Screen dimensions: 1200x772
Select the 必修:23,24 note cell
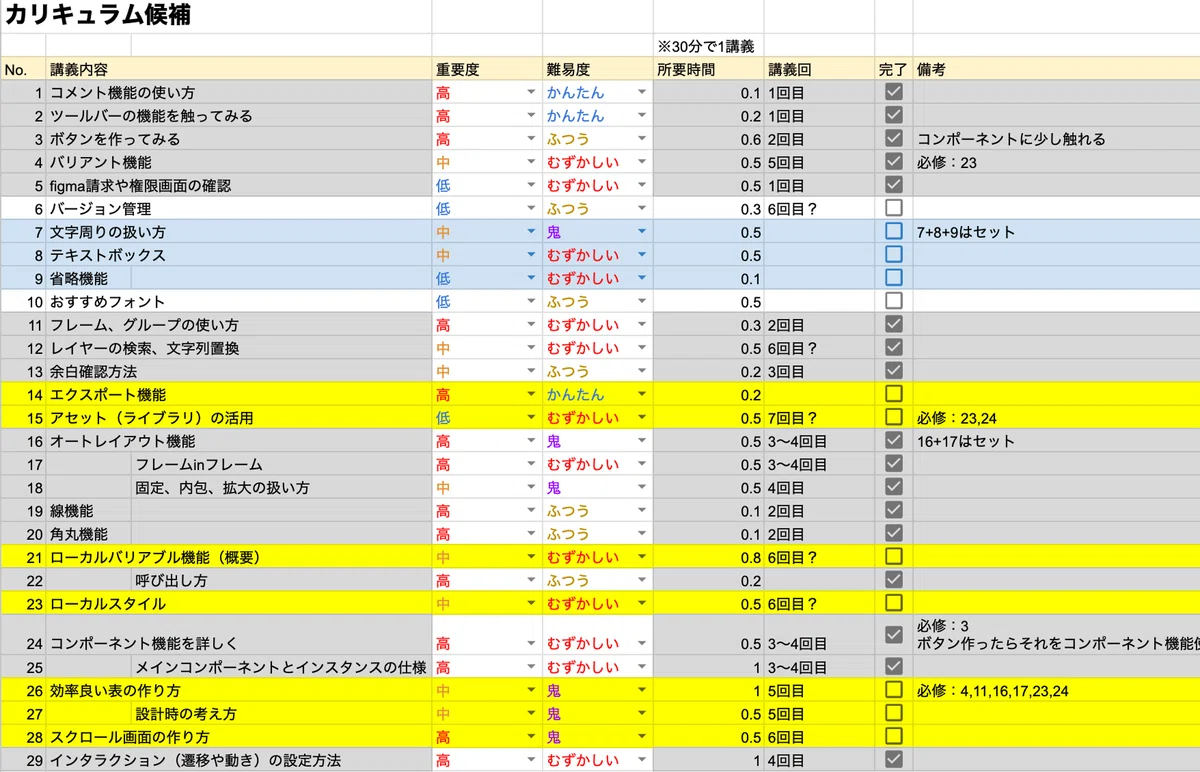tap(1056, 418)
